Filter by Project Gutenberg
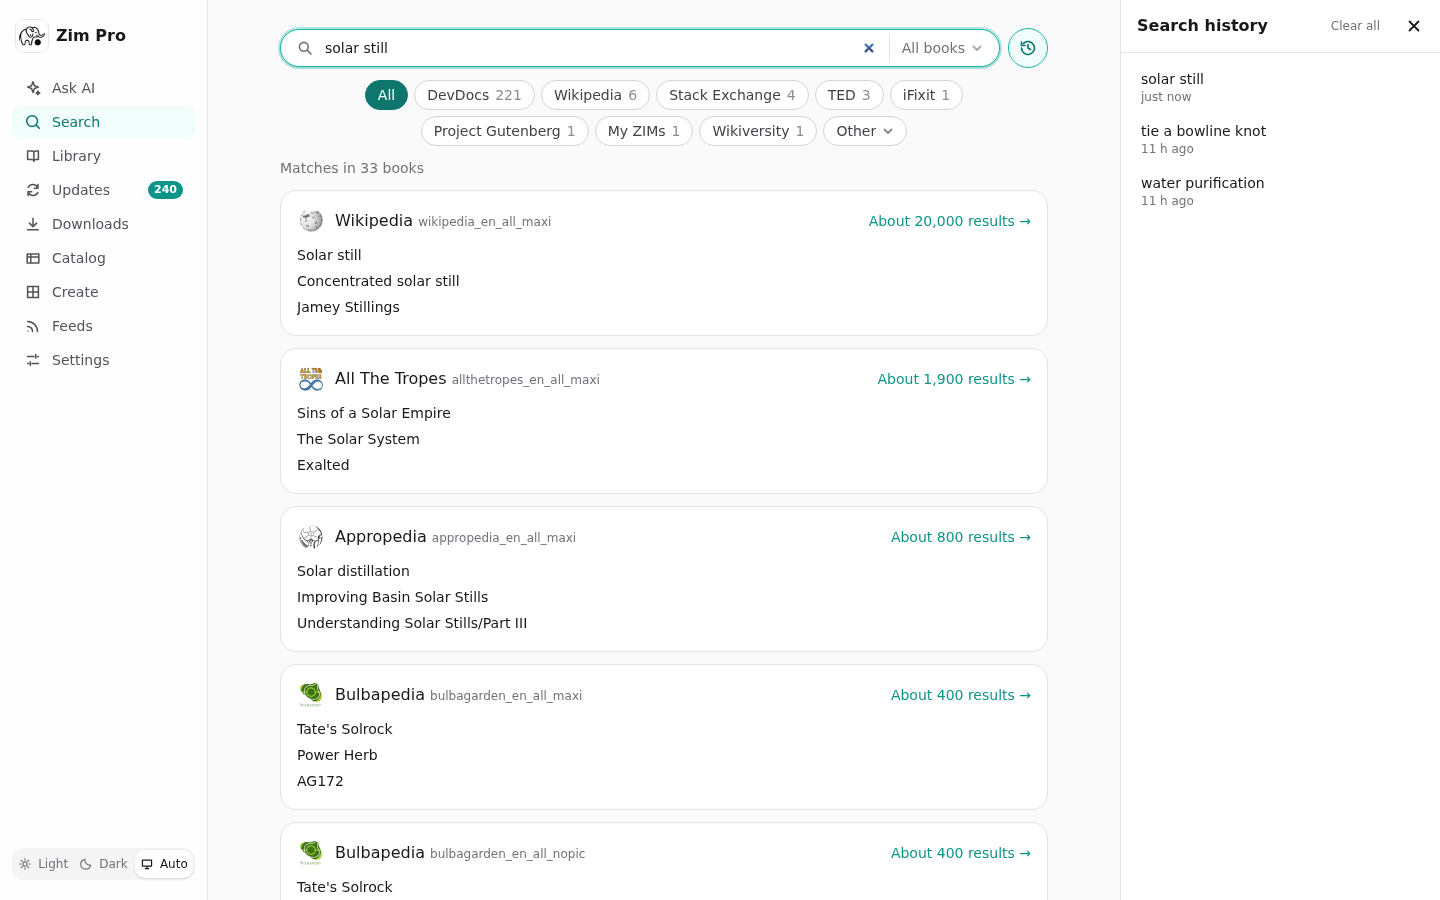Viewport: 1440px width, 900px height. tap(505, 131)
